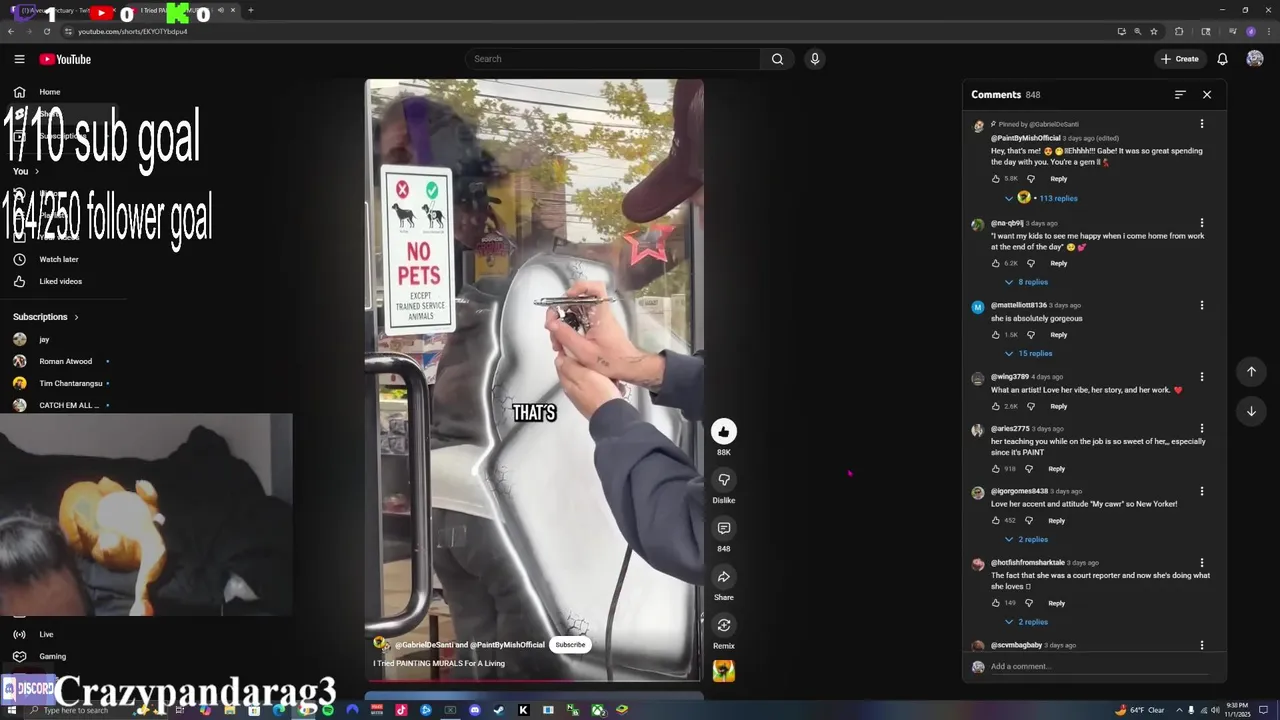1280x720 pixels.
Task: Dislike hotfishfromsharktale's comment
Action: click(x=1029, y=603)
